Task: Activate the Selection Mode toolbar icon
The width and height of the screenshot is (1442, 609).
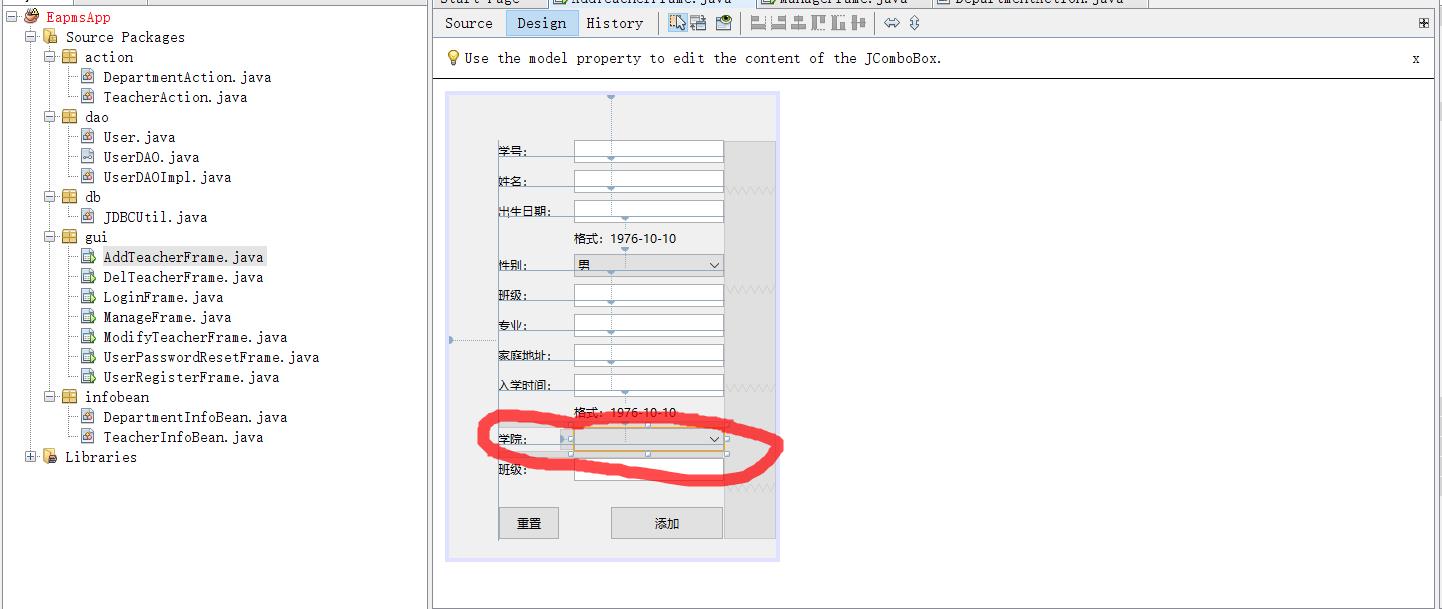Action: click(678, 23)
